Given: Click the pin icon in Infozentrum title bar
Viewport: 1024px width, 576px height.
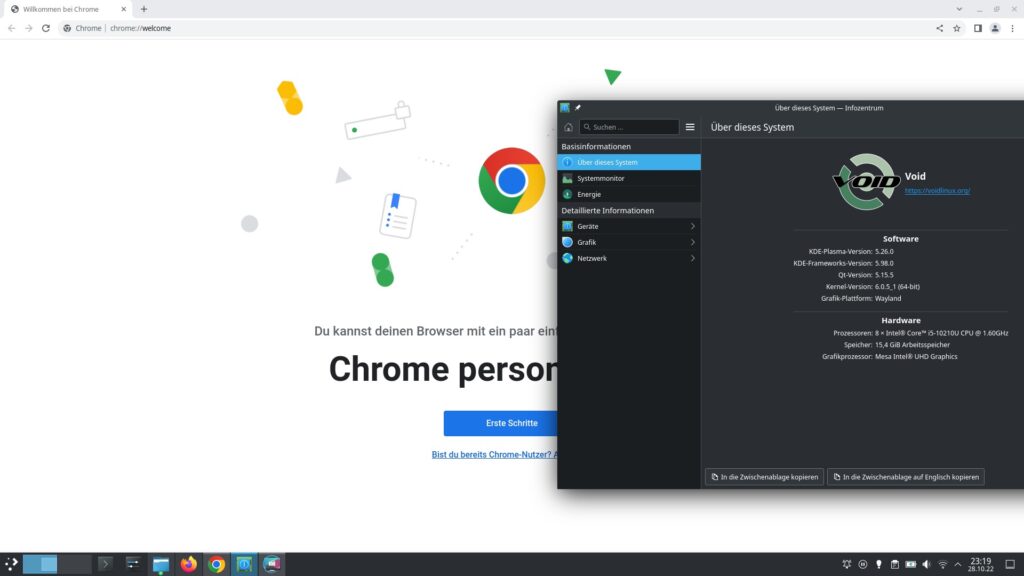Looking at the screenshot, I should tap(577, 108).
